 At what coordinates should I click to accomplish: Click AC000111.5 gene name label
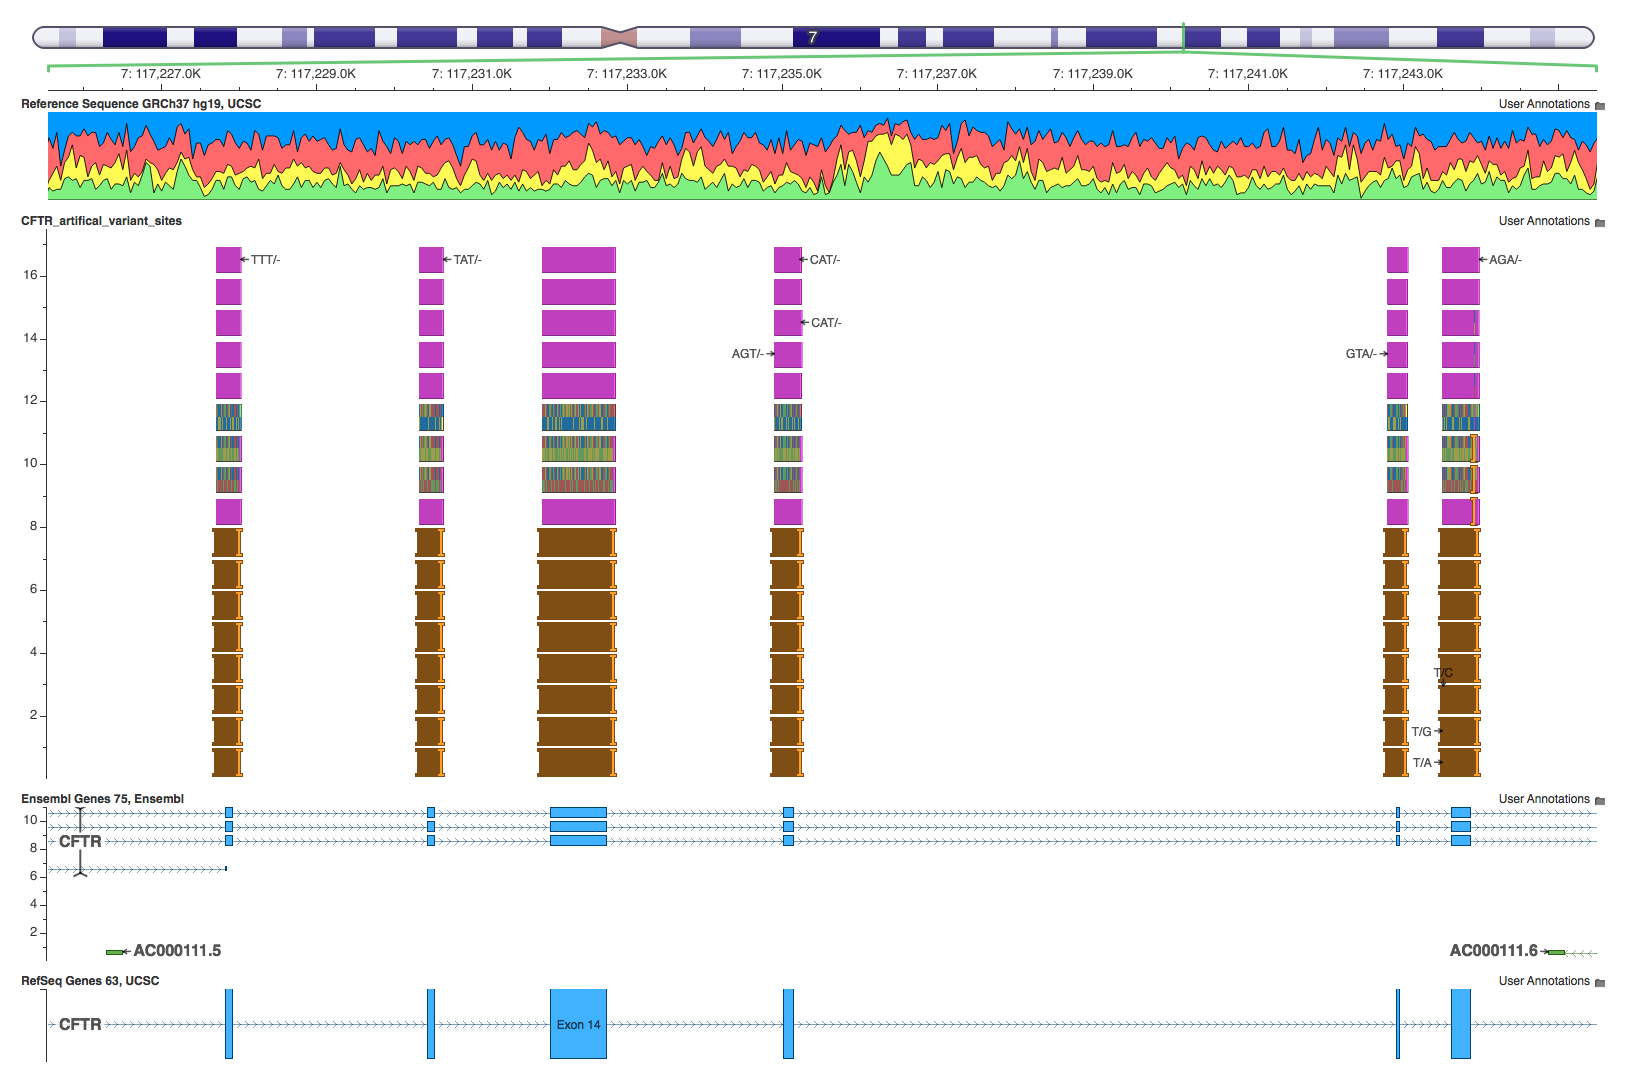[x=177, y=951]
